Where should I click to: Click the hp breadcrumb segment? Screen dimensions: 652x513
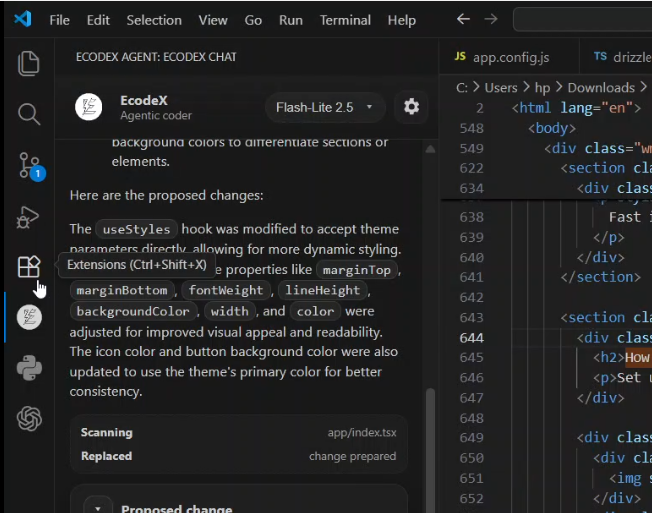click(x=542, y=88)
